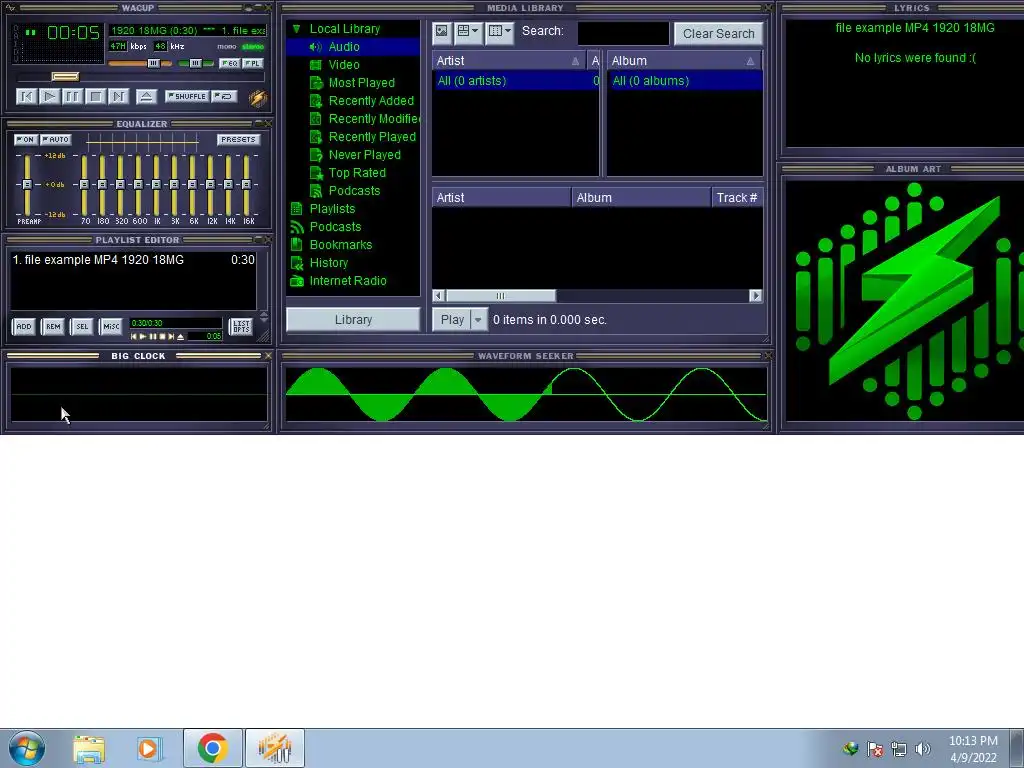Screen dimensions: 1024x768
Task: Toggle the Repeat button
Action: point(224,97)
